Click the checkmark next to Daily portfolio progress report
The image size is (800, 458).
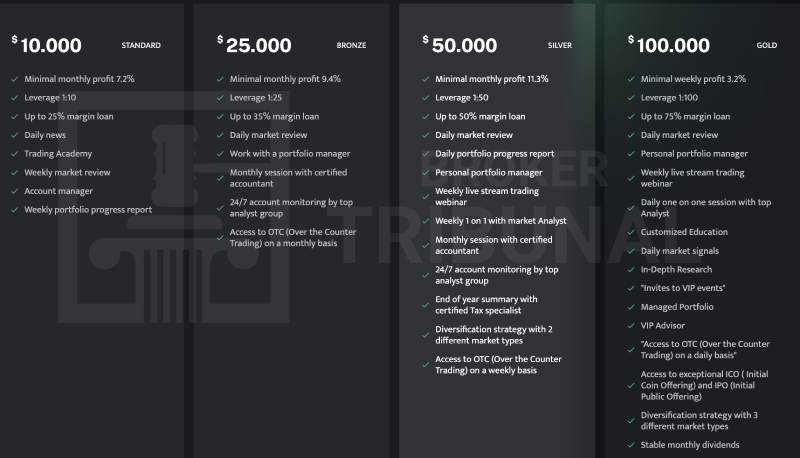click(x=424, y=154)
